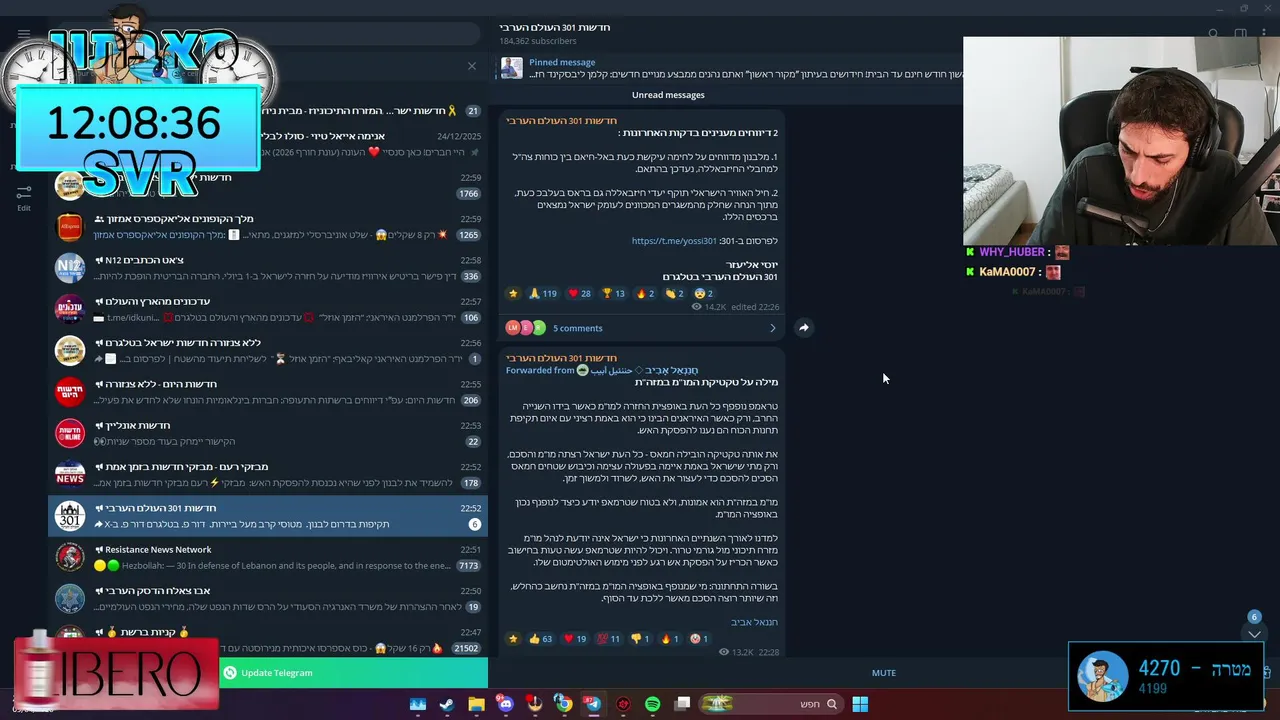Screen dimensions: 1280x720
Task: Click the Resistance News Network avatar
Action: 69,557
